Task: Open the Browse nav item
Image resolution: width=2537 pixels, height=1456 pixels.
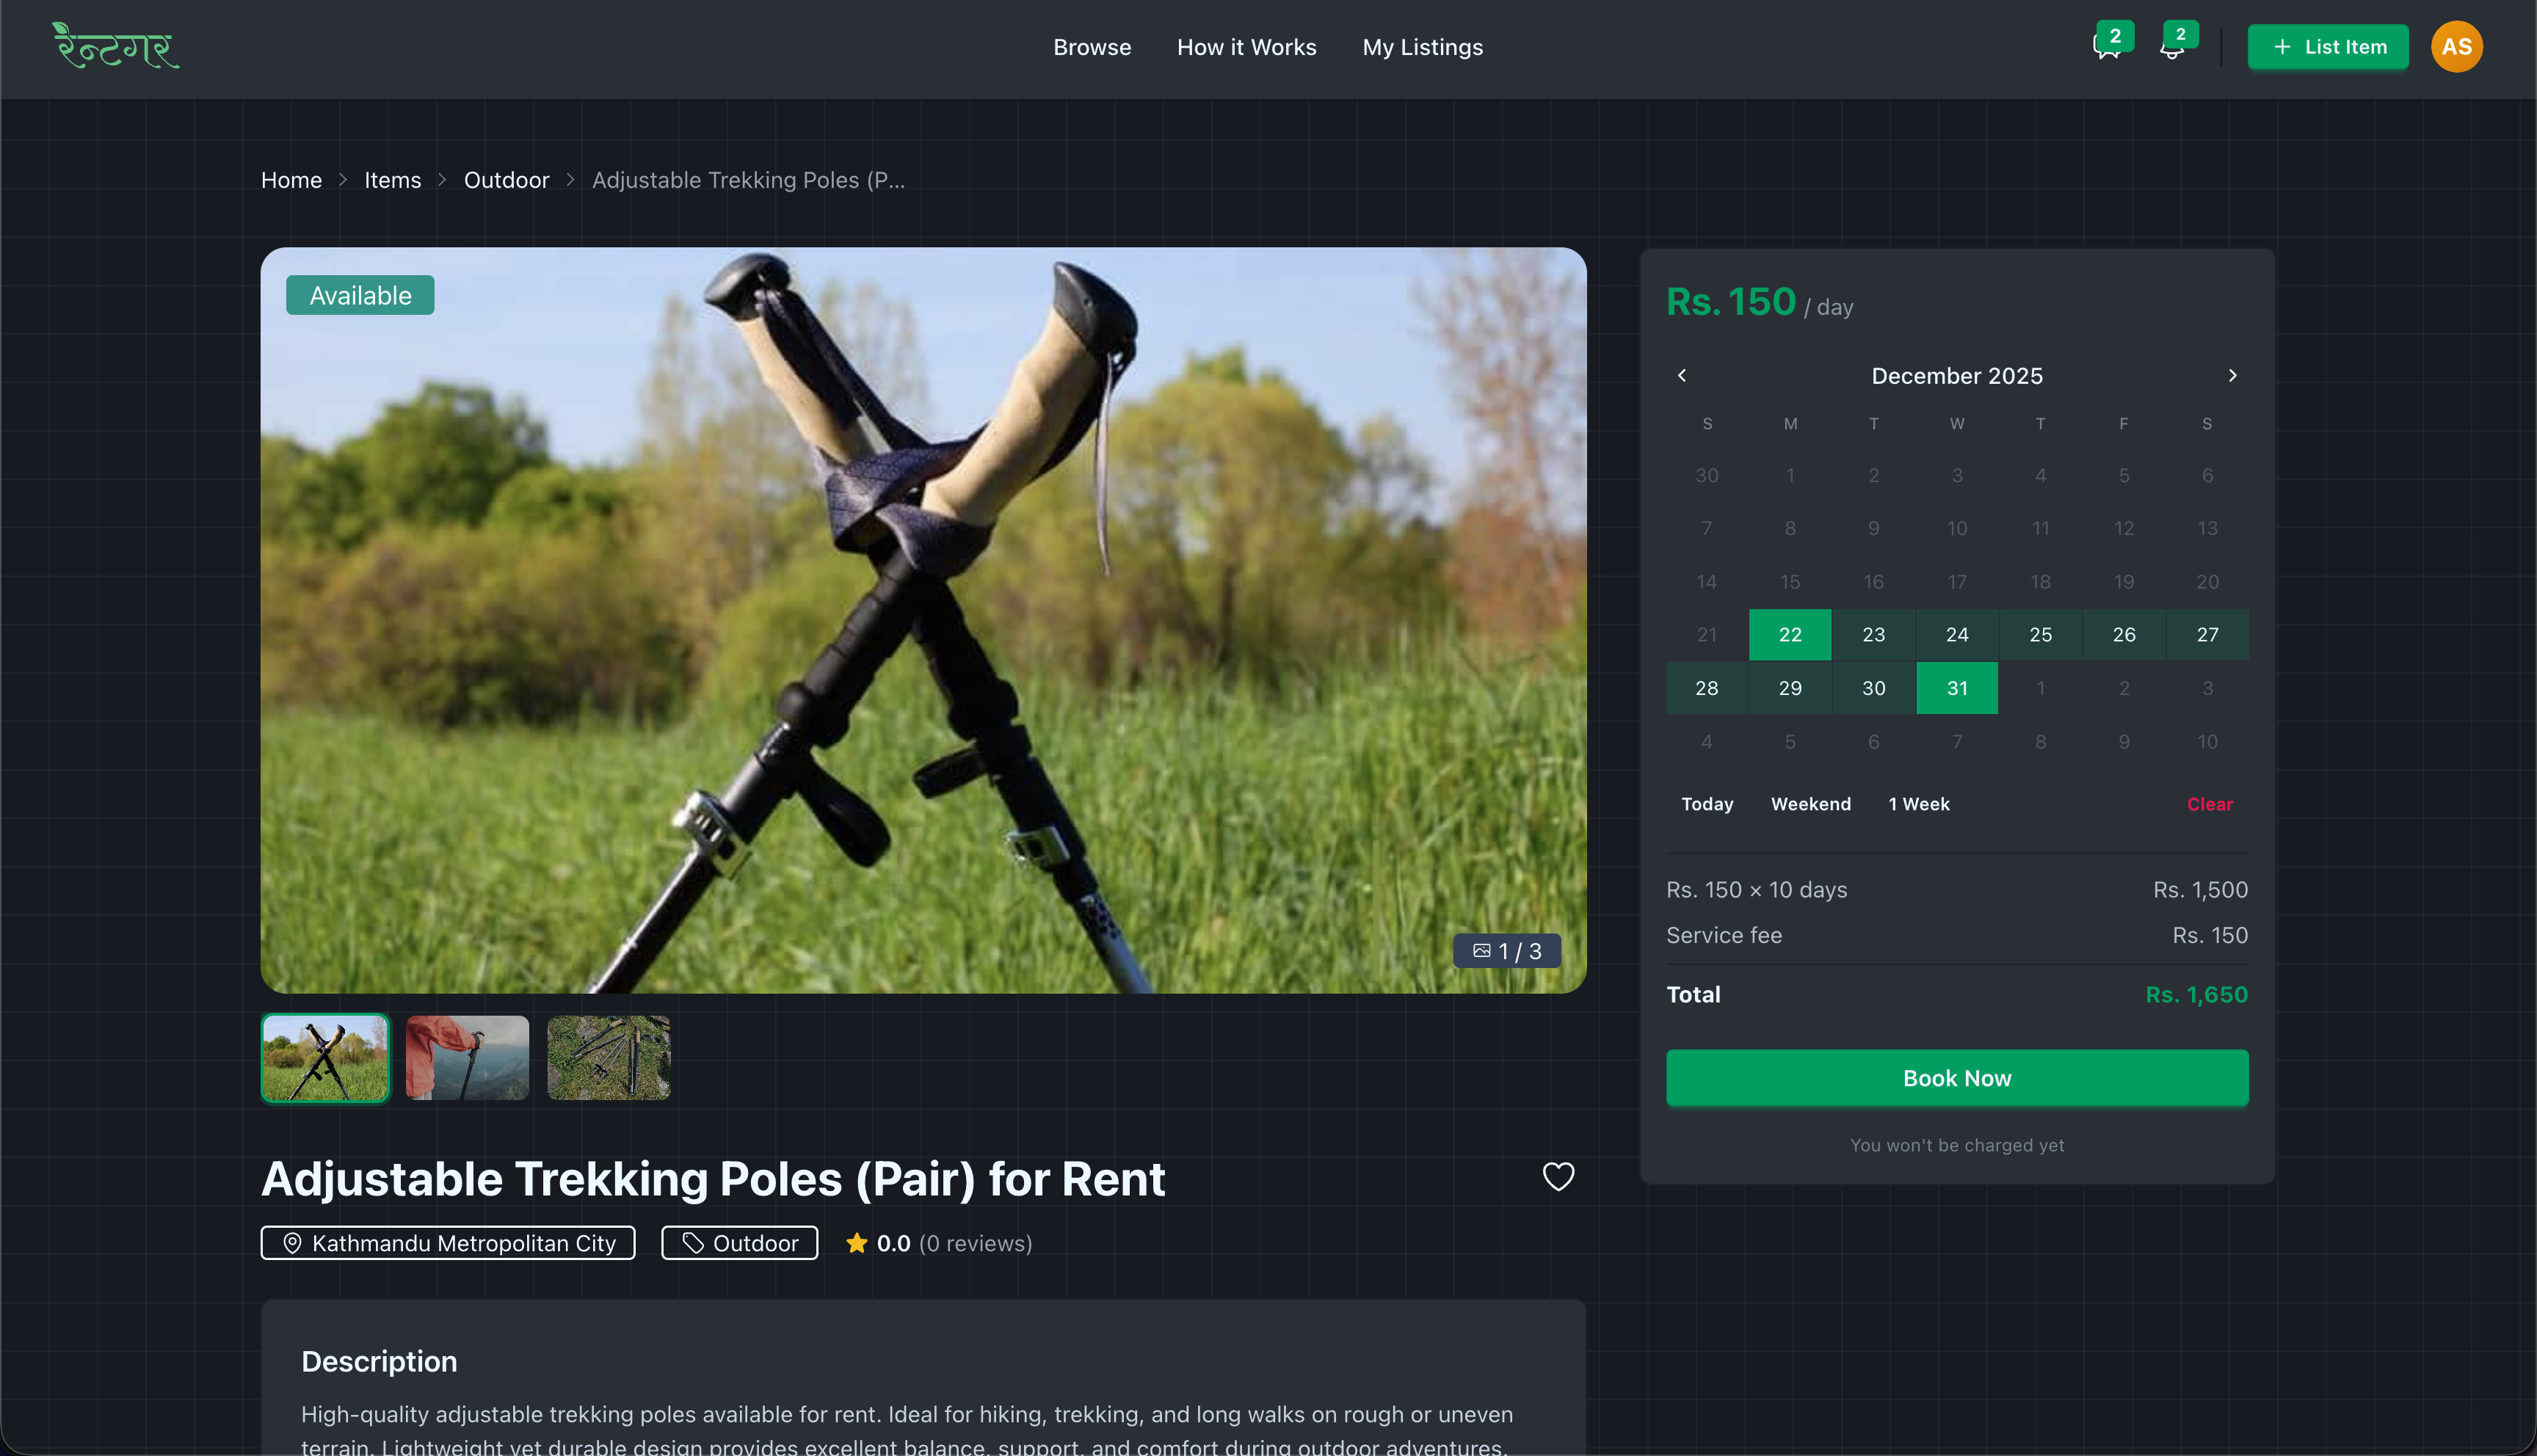Action: click(1092, 47)
